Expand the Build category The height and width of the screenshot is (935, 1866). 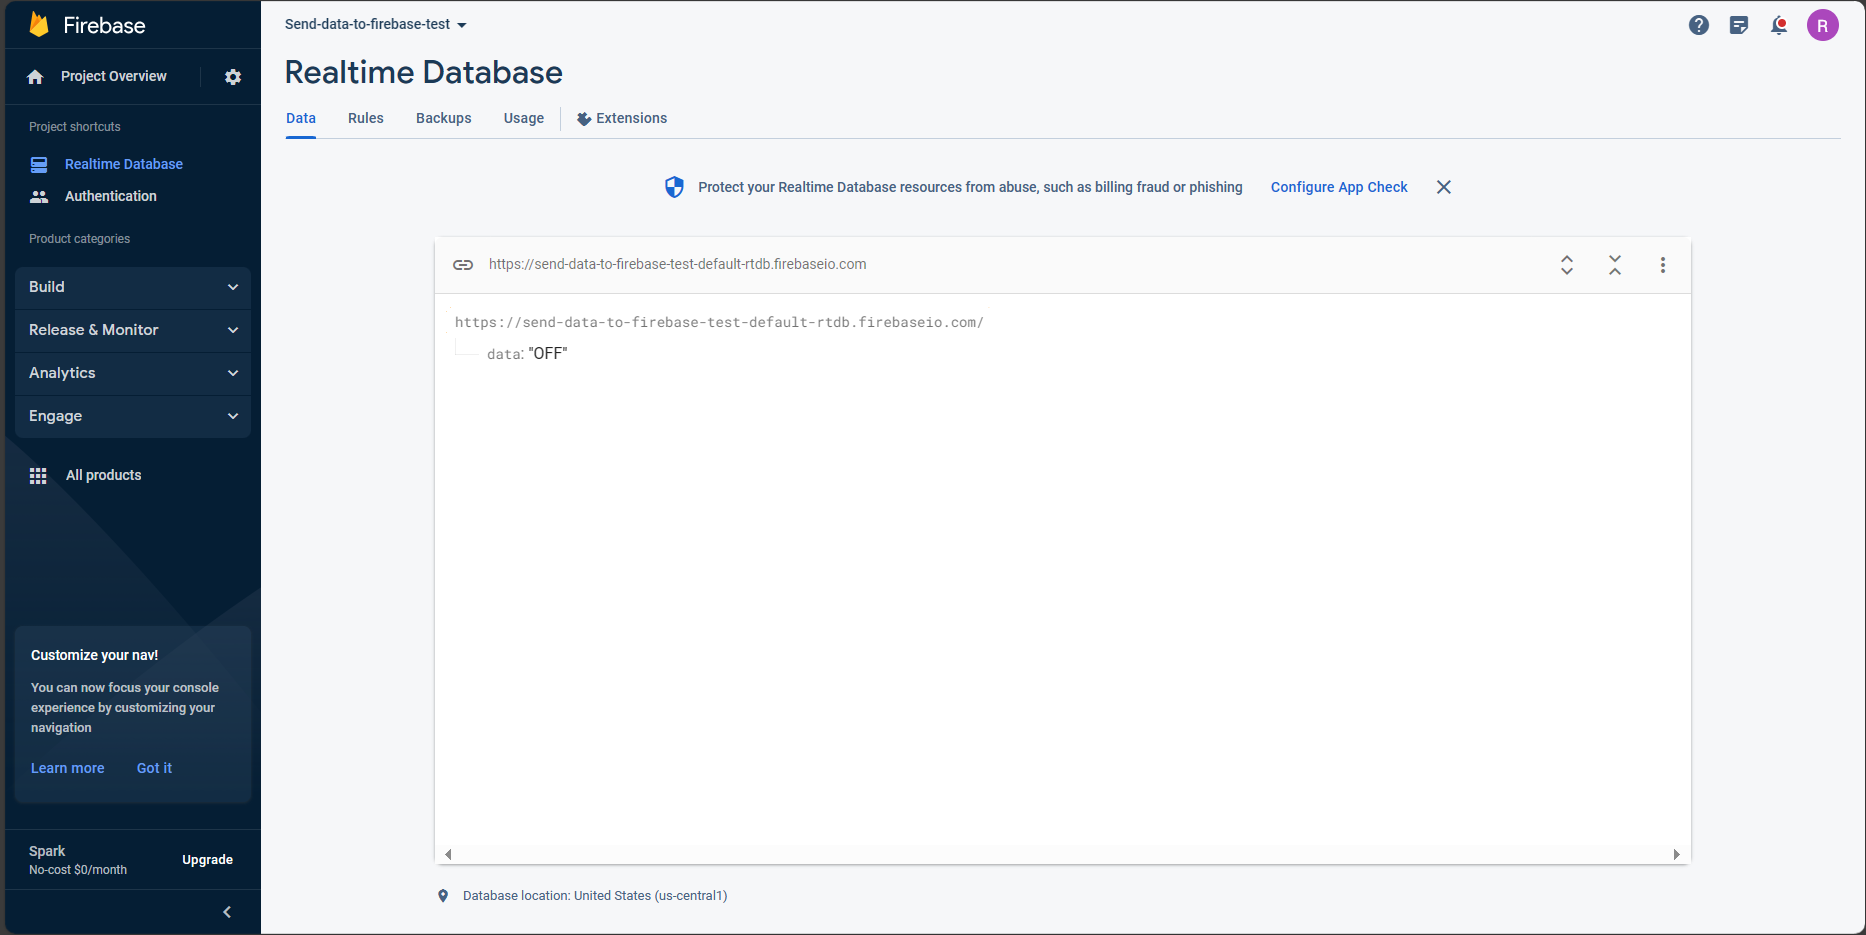(132, 287)
